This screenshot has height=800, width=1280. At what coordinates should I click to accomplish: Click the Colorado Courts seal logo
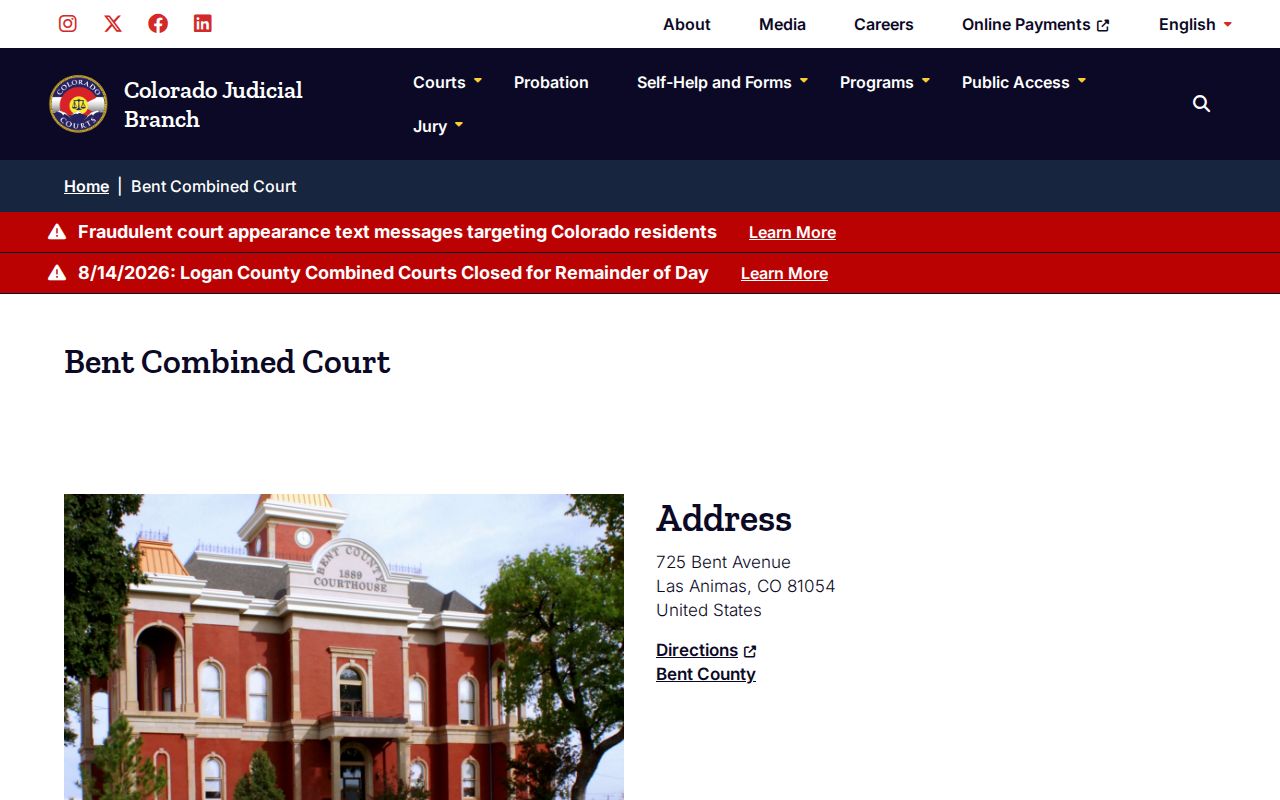point(78,104)
